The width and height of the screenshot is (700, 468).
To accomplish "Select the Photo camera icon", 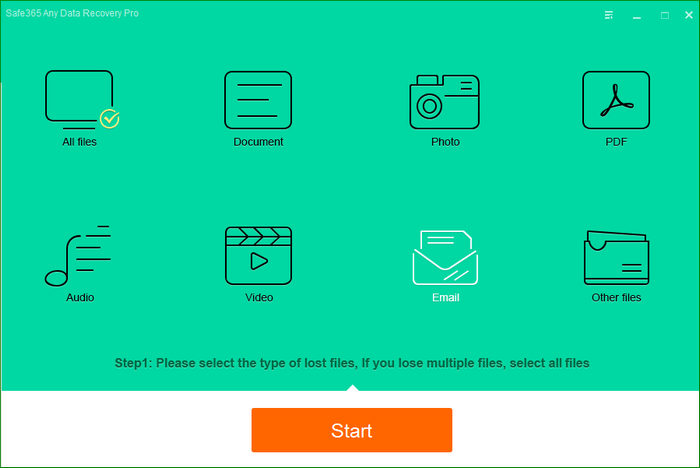I will point(445,99).
